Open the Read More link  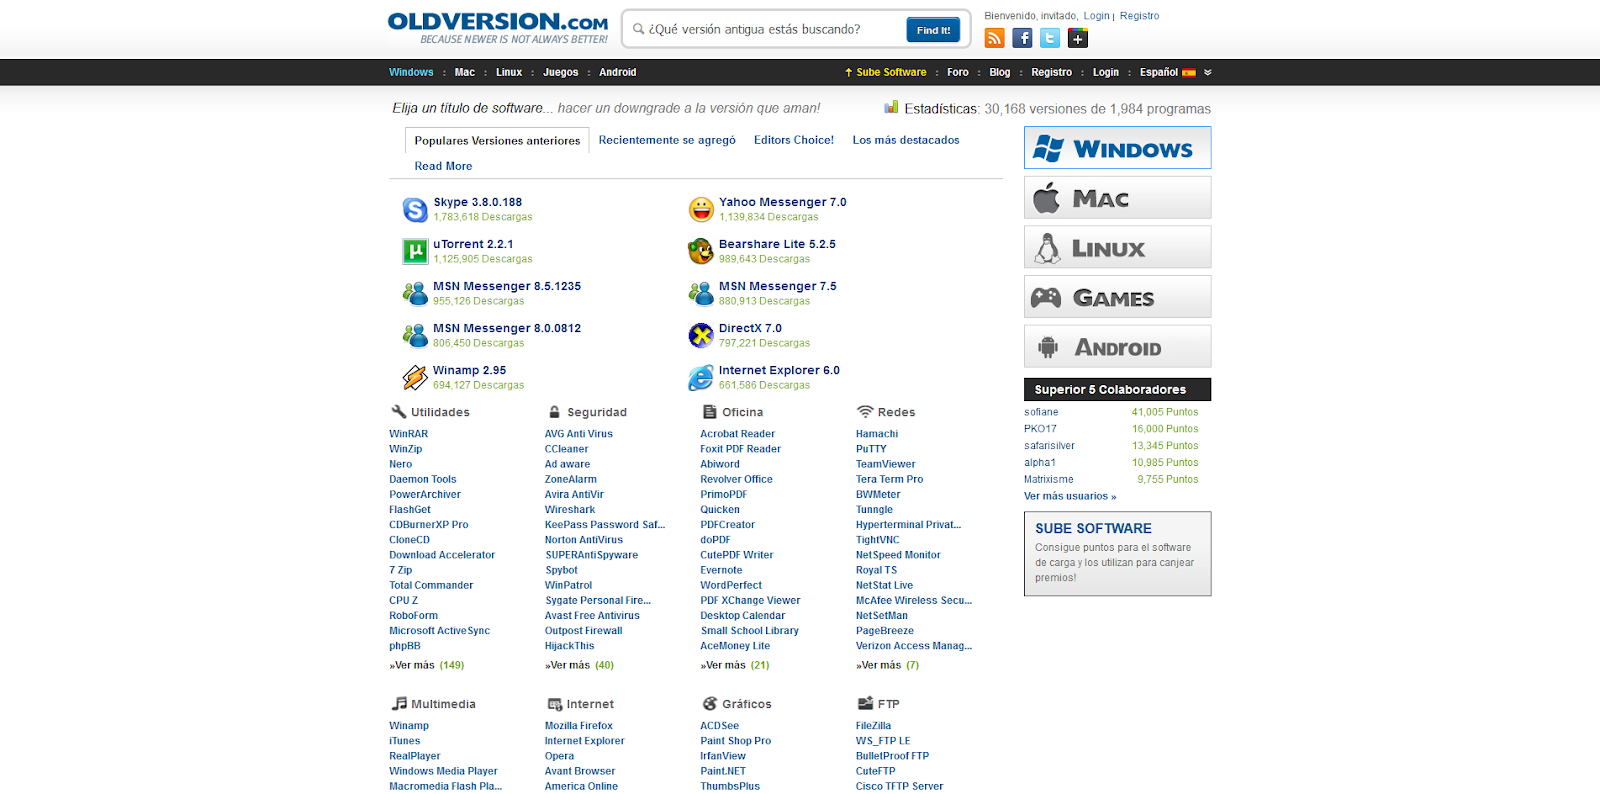pyautogui.click(x=443, y=166)
